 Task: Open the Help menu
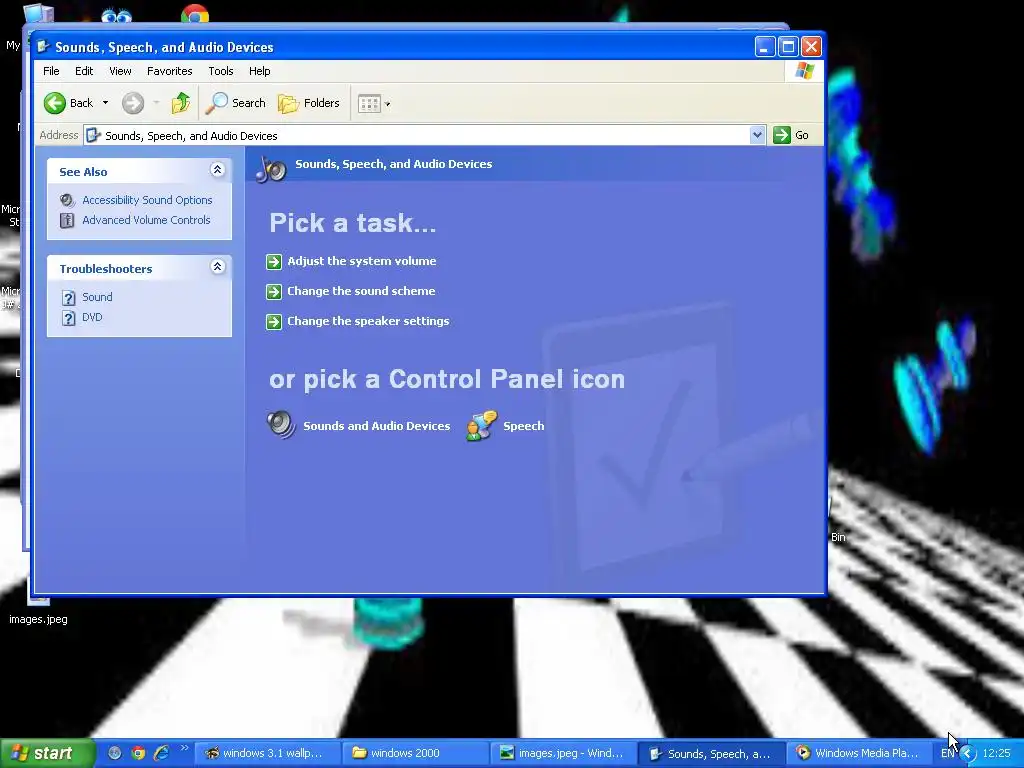tap(259, 71)
